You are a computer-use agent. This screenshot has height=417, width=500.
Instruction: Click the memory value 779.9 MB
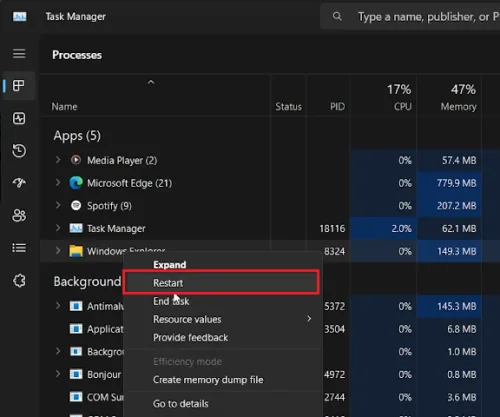457,183
